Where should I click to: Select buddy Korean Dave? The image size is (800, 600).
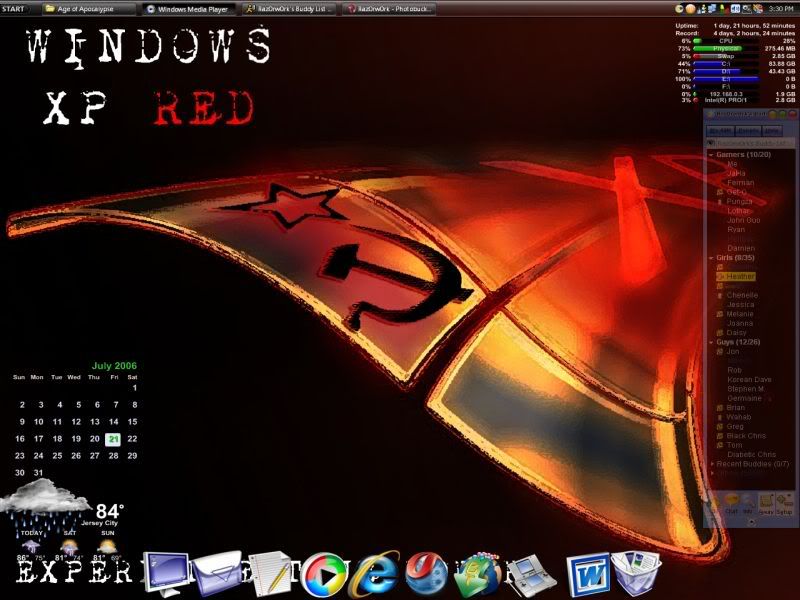(x=749, y=379)
